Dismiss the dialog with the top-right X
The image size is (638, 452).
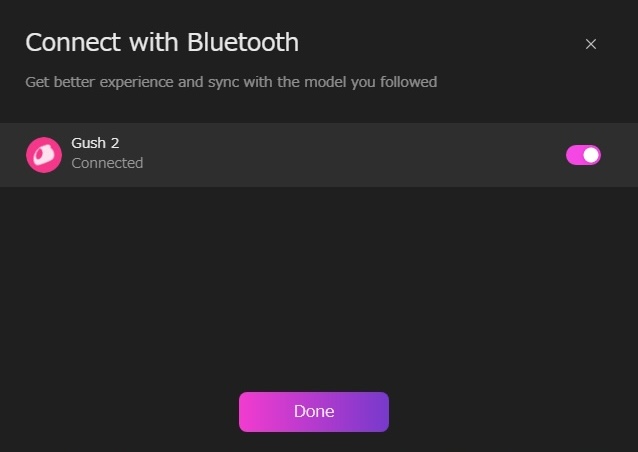pyautogui.click(x=591, y=44)
